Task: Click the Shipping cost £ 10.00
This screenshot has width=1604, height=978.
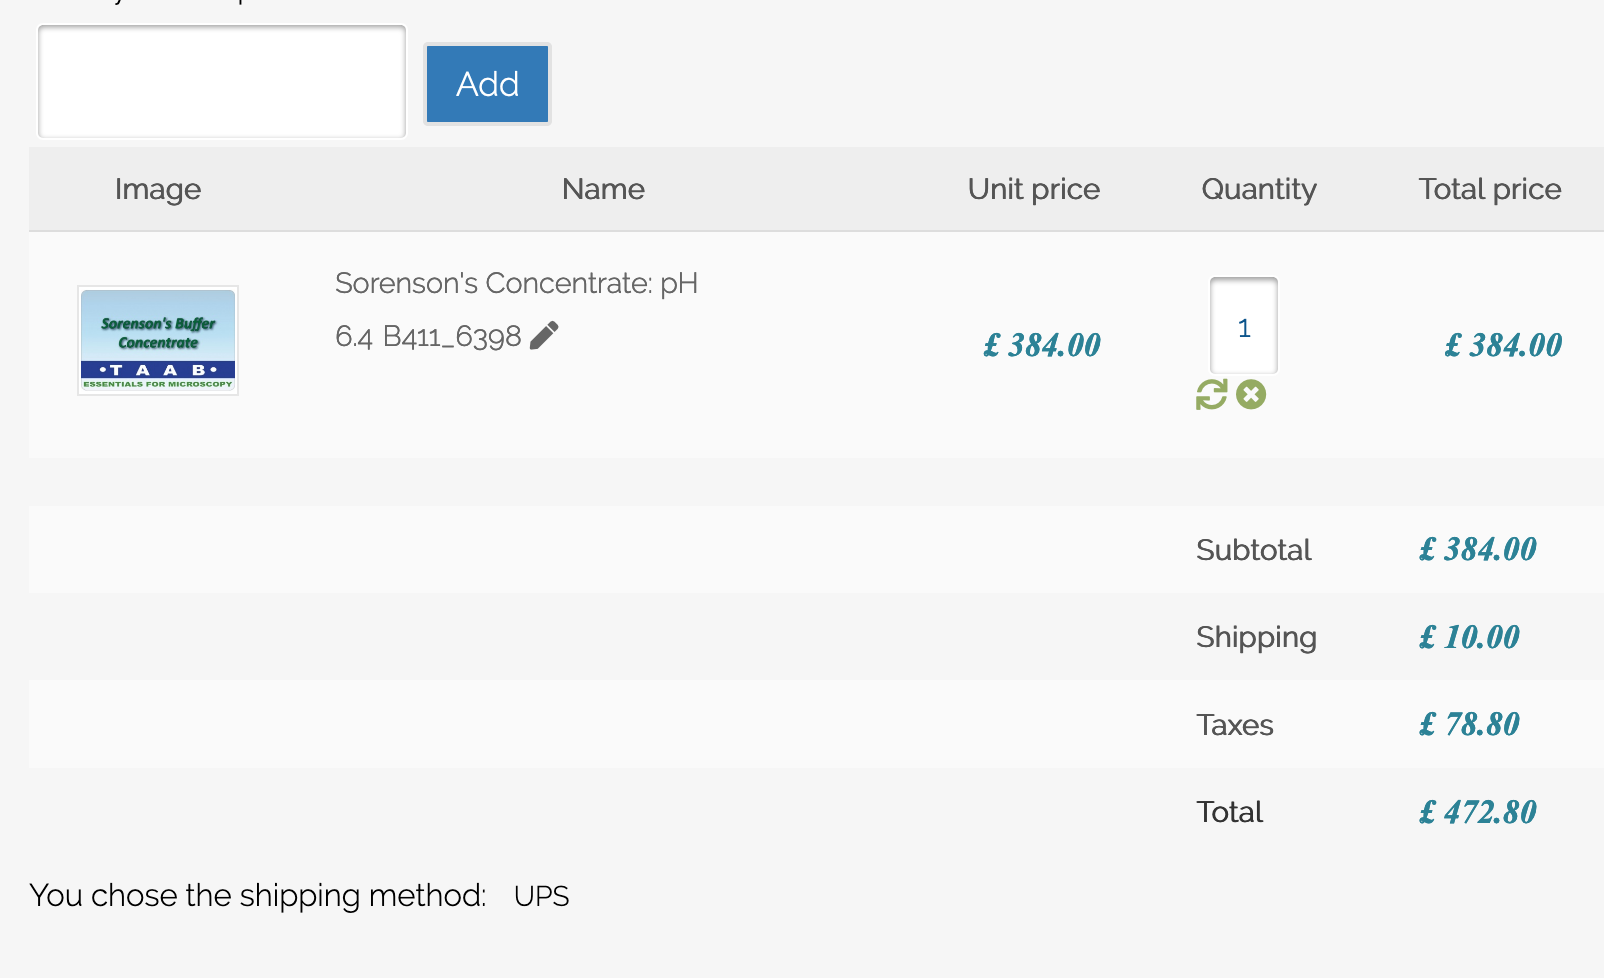Action: click(x=1469, y=637)
